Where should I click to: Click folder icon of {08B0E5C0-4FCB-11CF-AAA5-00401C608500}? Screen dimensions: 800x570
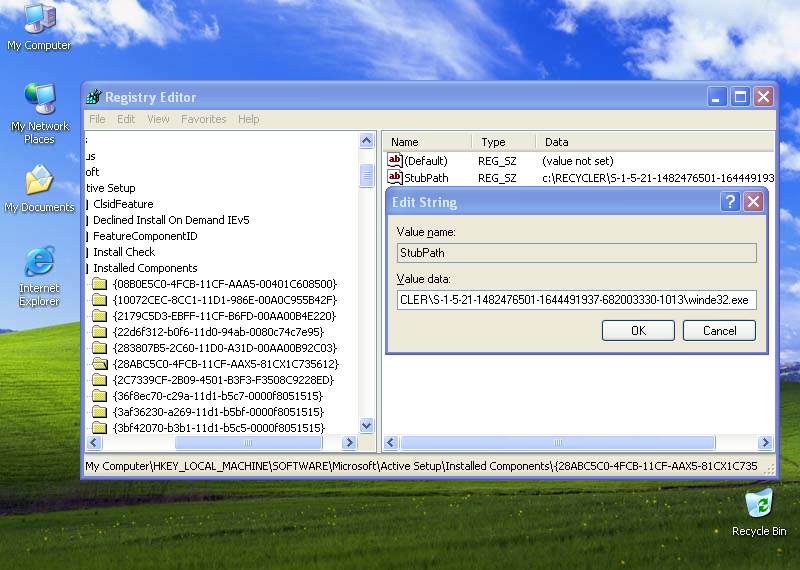[100, 284]
